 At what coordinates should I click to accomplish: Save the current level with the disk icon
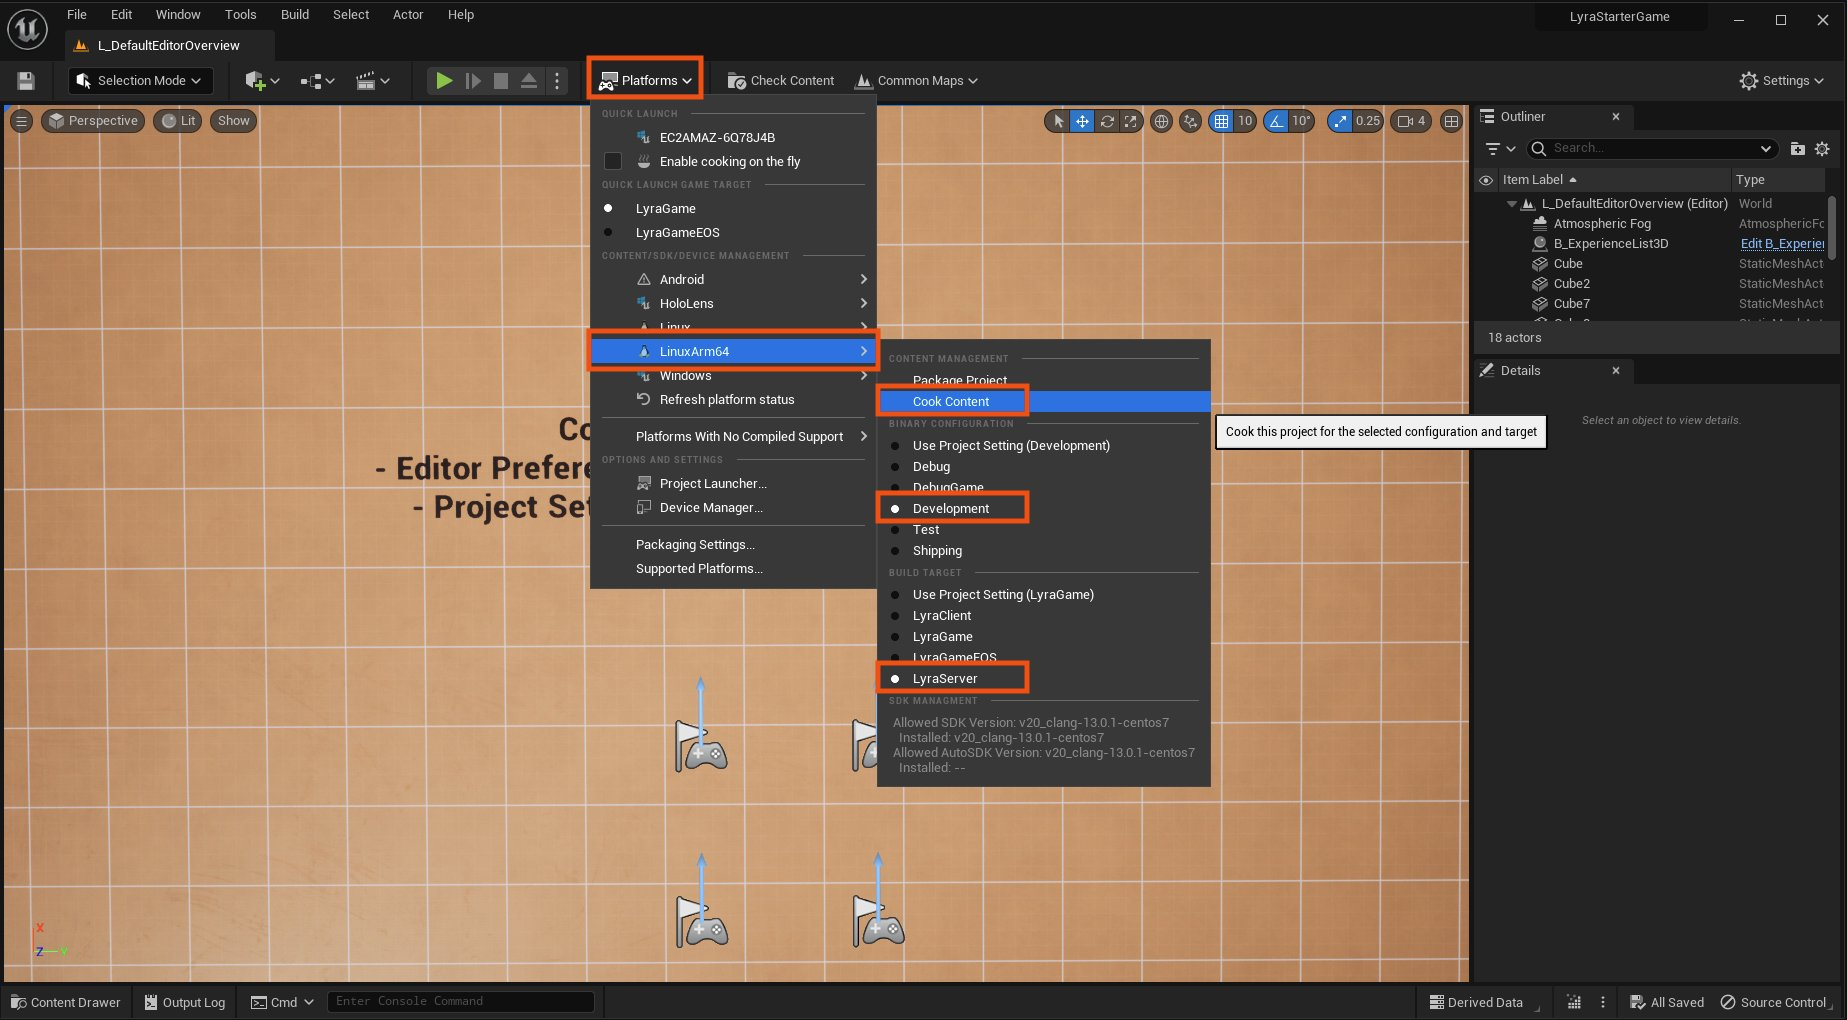(x=26, y=81)
